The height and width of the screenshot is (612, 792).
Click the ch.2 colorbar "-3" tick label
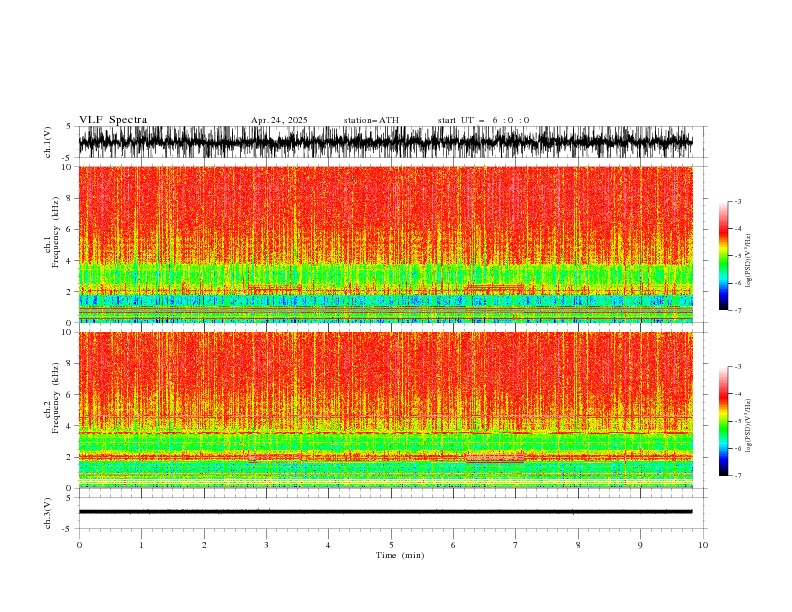[738, 367]
